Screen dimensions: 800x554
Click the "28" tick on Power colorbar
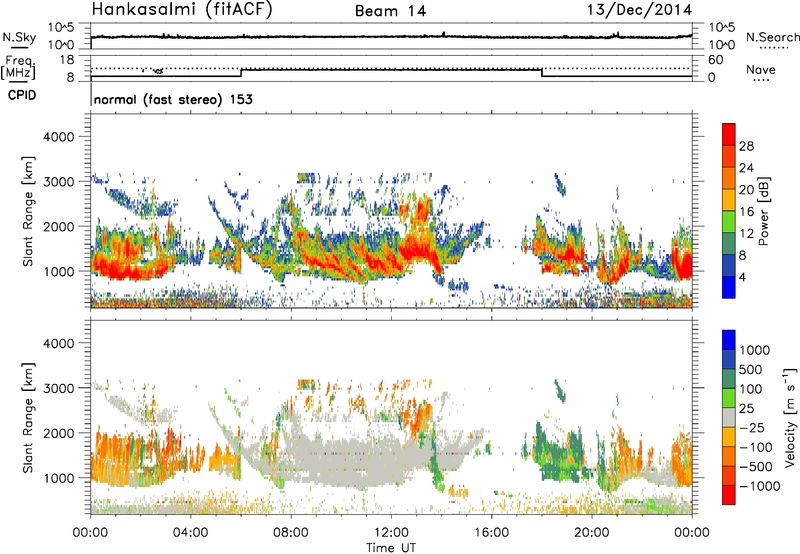(x=746, y=146)
